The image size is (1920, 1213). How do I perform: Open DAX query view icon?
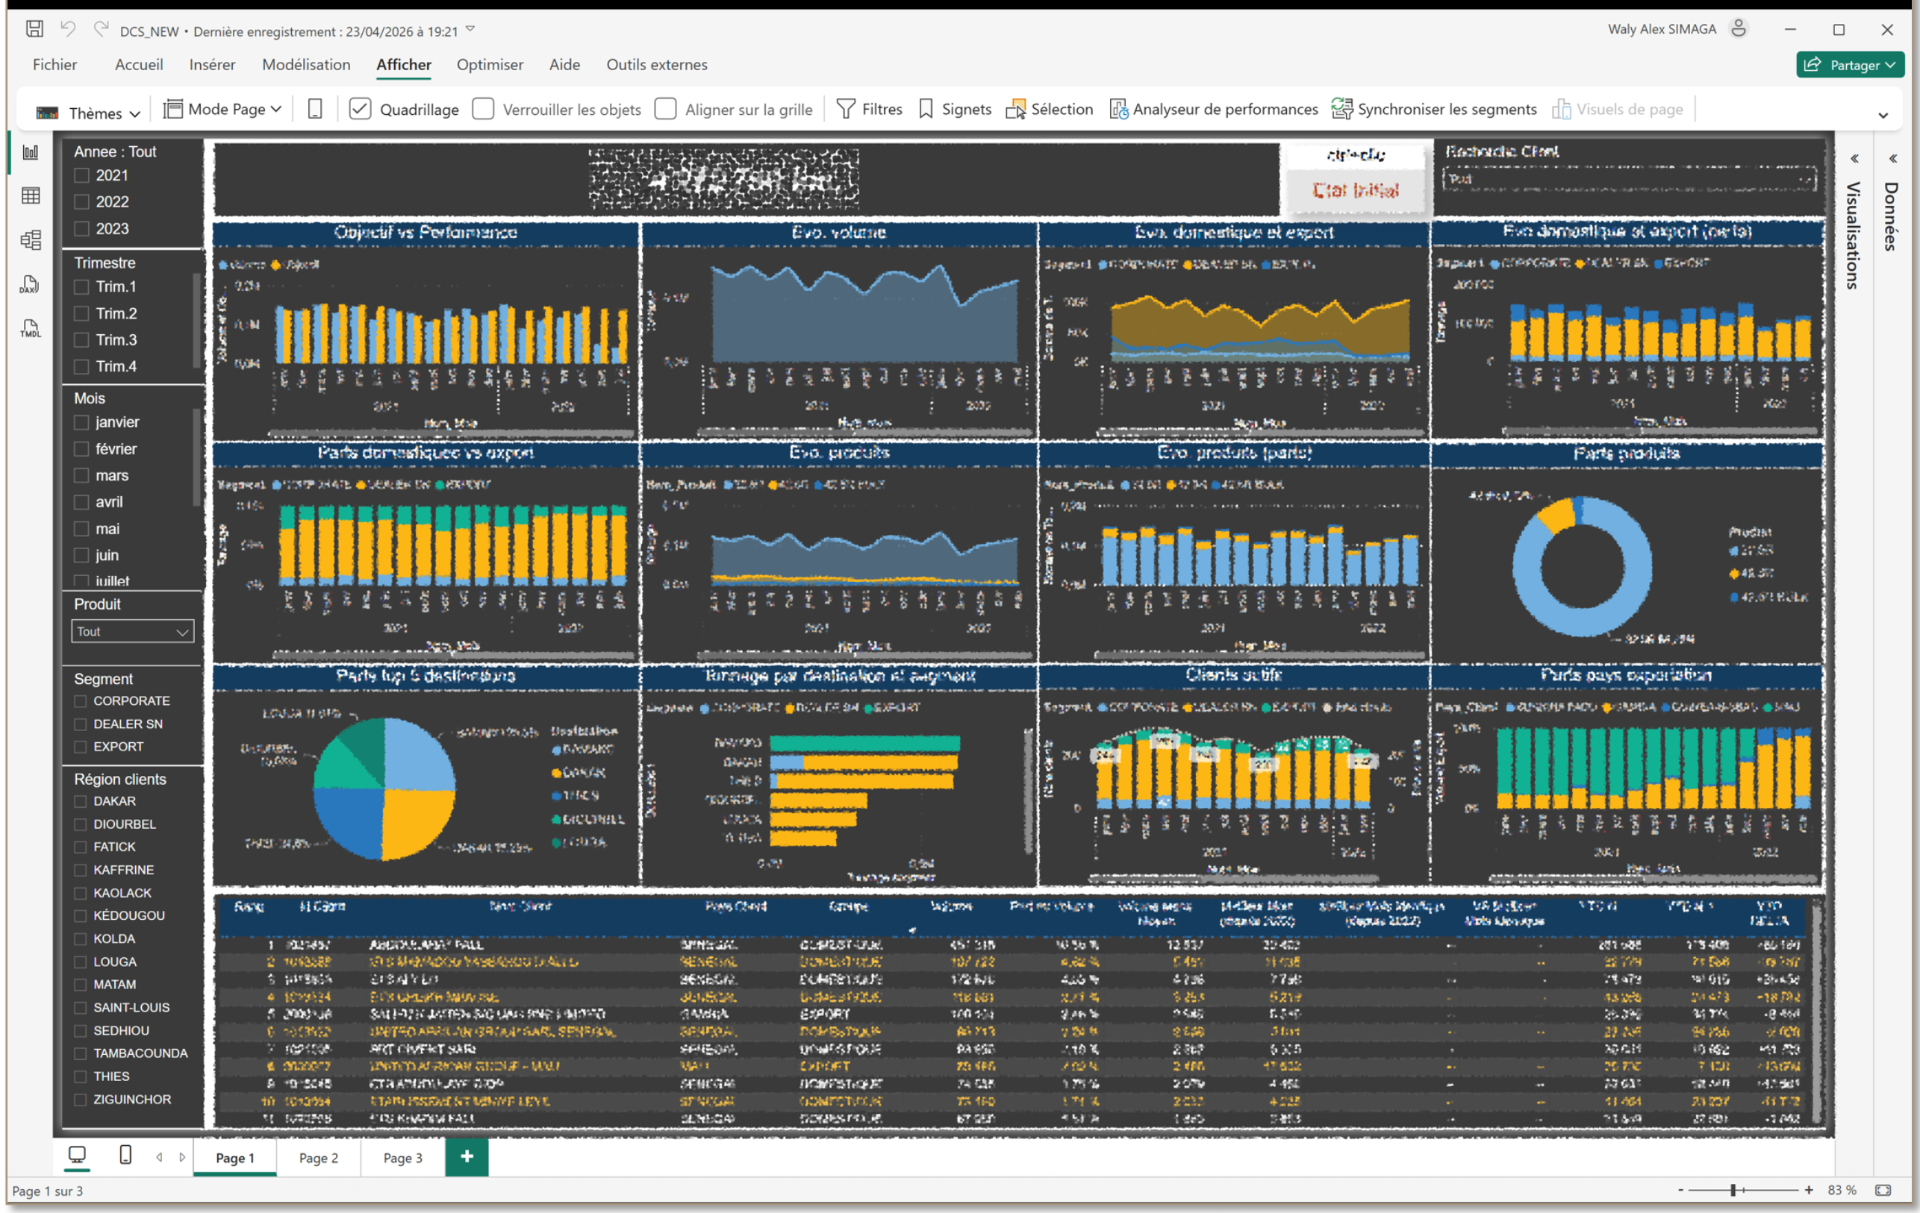pyautogui.click(x=31, y=284)
